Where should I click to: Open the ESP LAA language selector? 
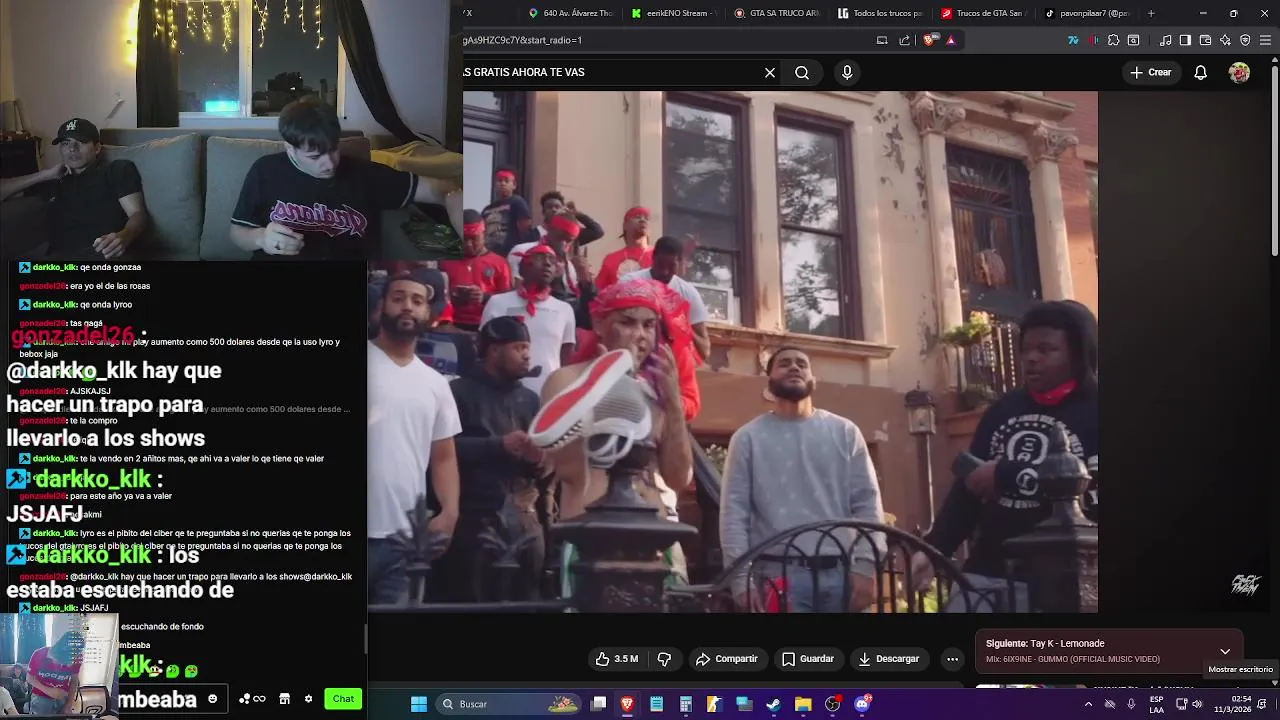1157,704
